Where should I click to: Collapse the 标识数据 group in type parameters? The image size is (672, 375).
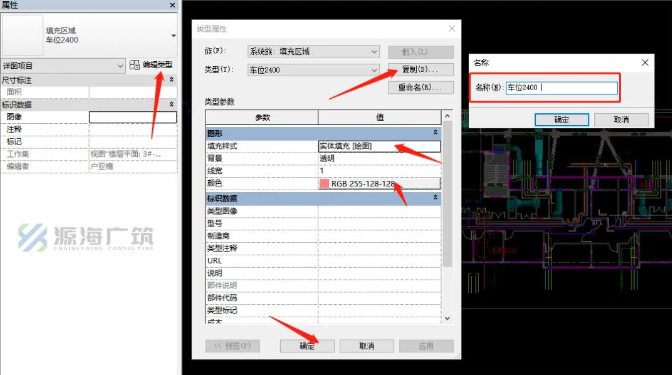435,198
